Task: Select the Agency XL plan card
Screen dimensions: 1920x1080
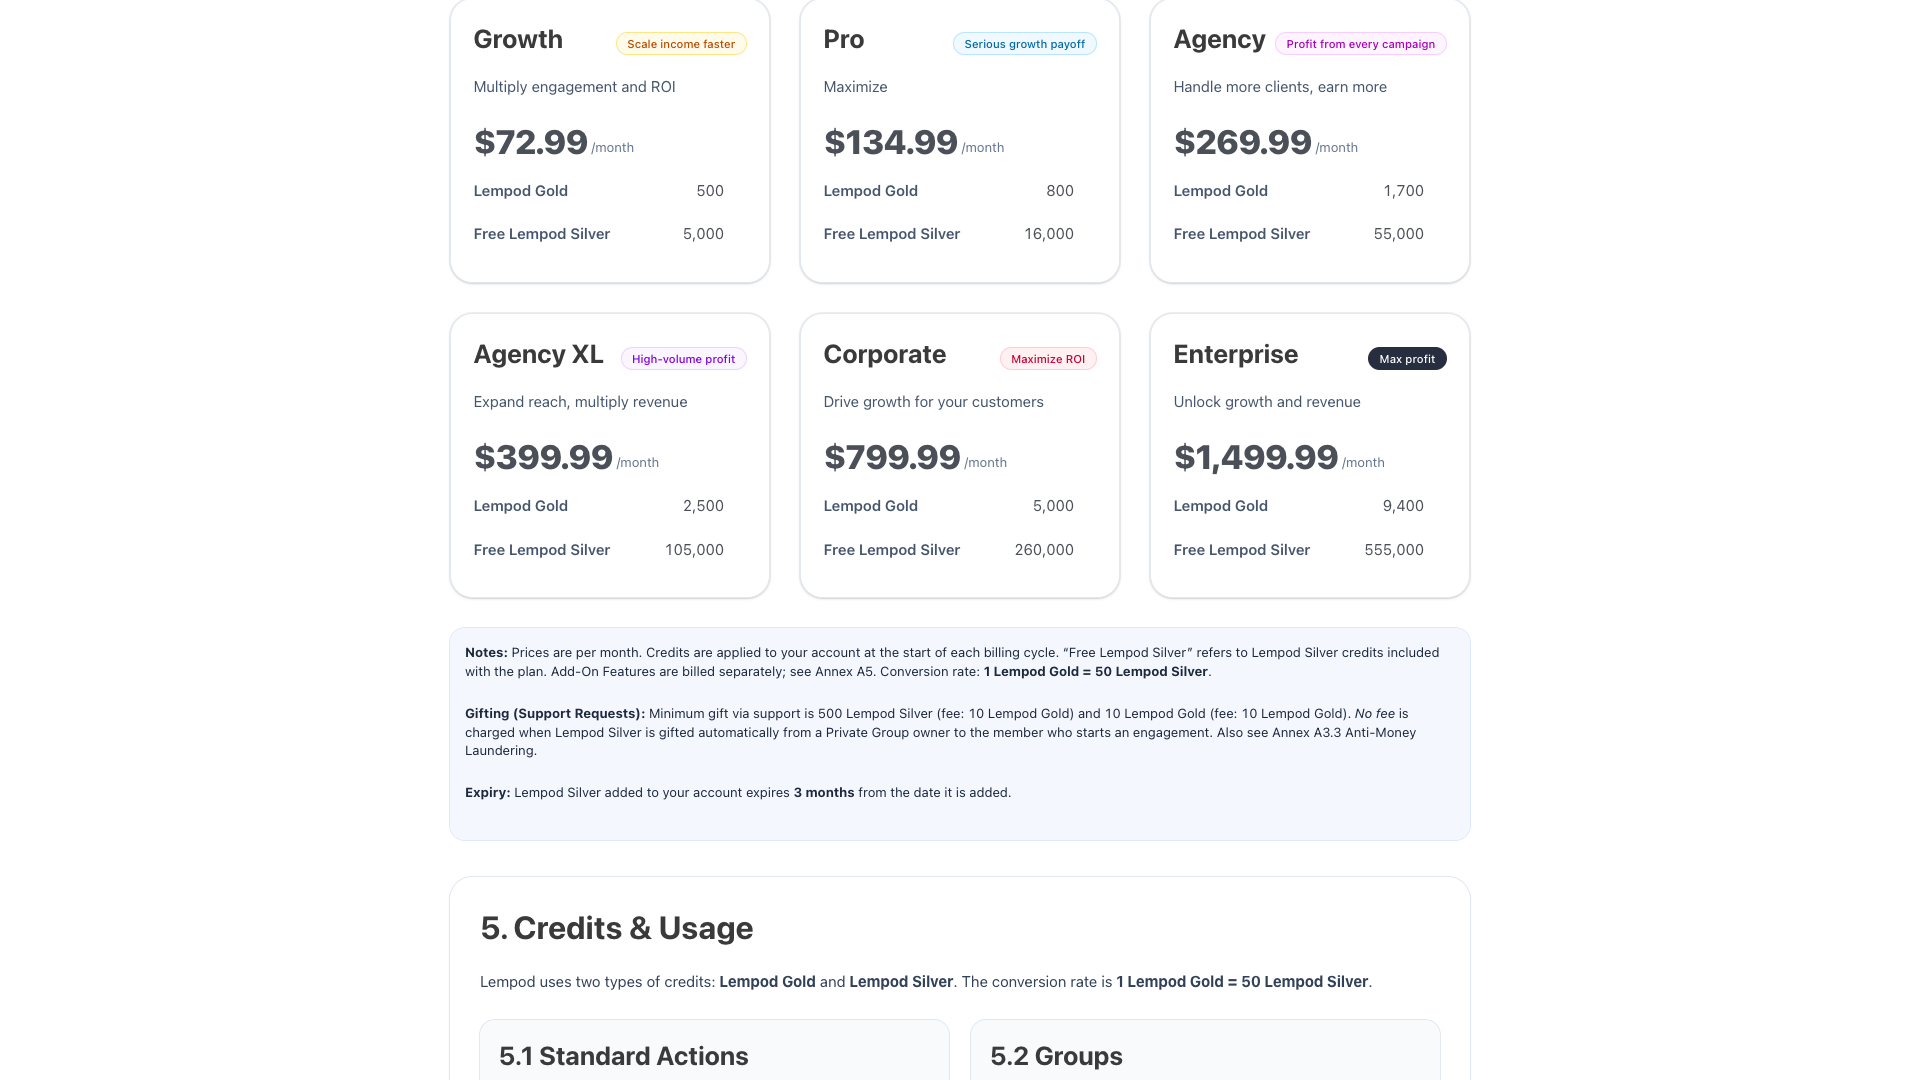Action: point(609,455)
